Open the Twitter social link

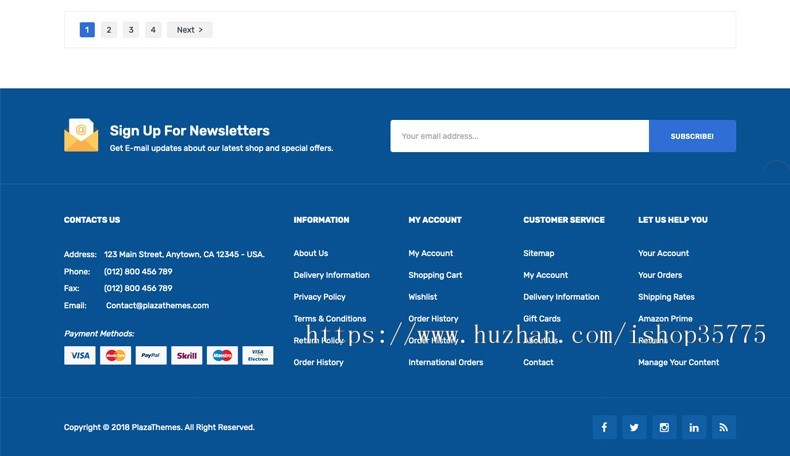click(x=634, y=427)
